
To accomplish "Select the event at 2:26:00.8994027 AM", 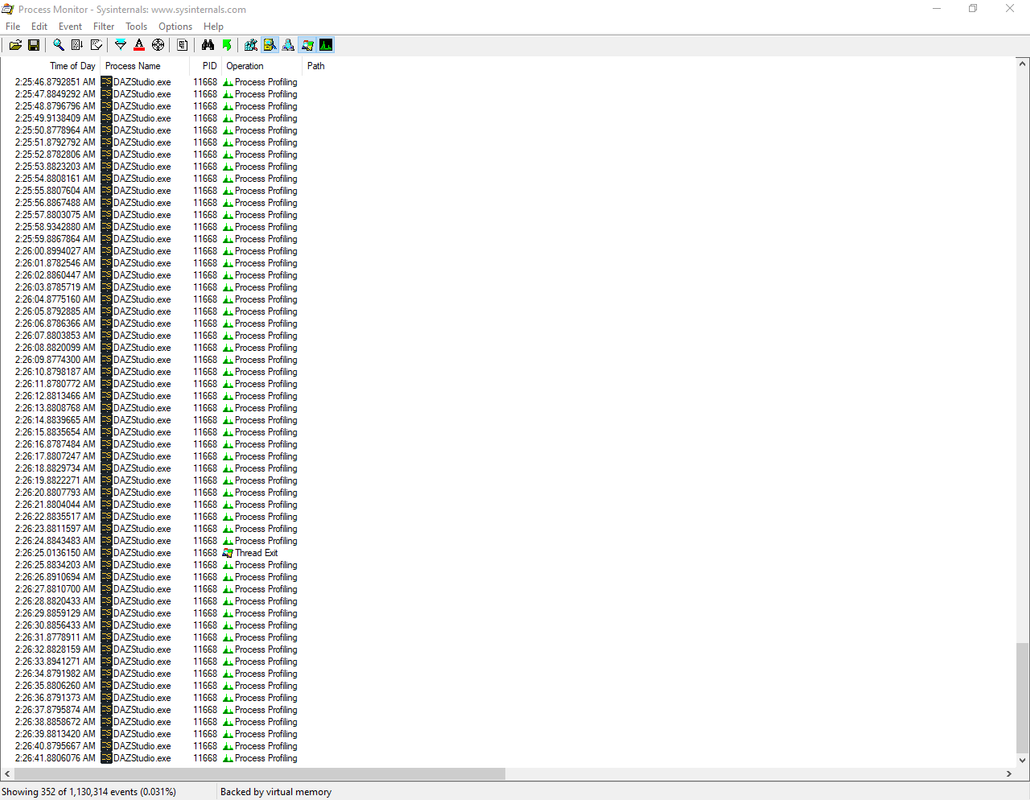I will coord(508,251).
